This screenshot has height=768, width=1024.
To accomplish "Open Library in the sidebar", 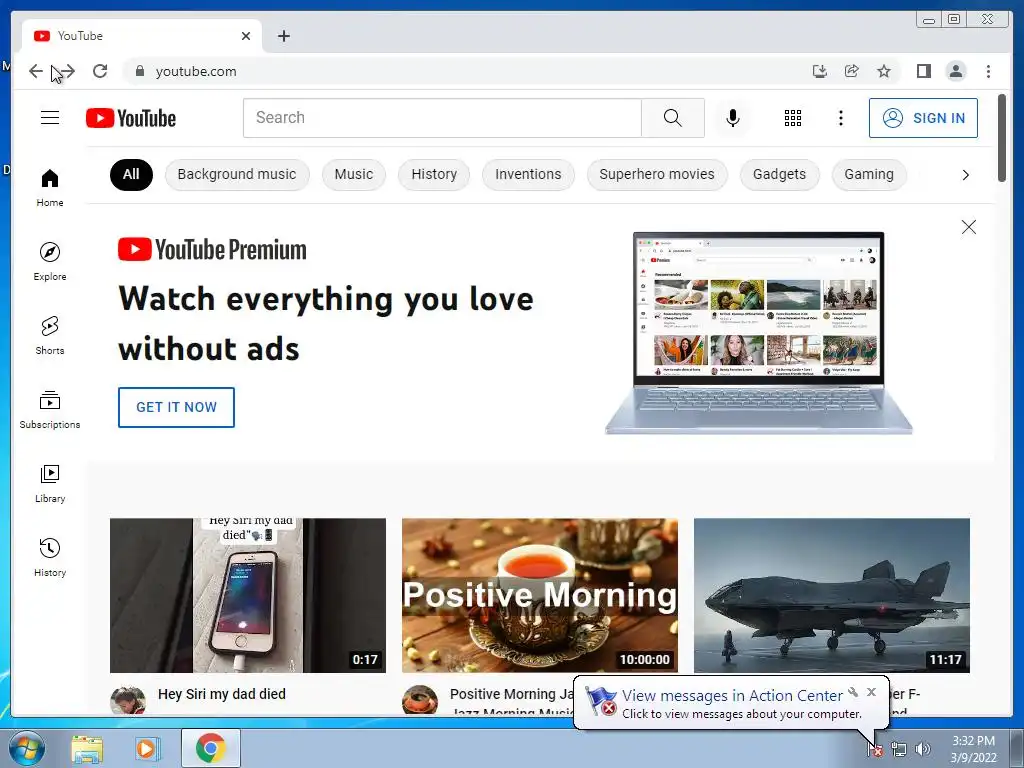I will click(x=50, y=483).
